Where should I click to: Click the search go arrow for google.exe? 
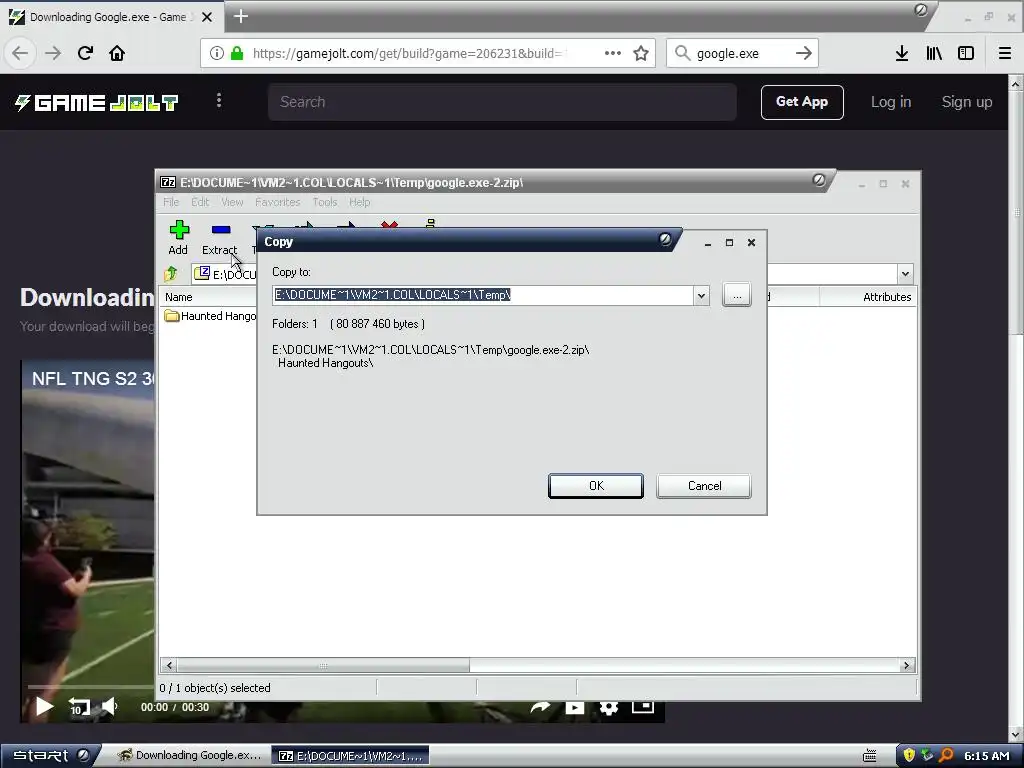point(803,53)
